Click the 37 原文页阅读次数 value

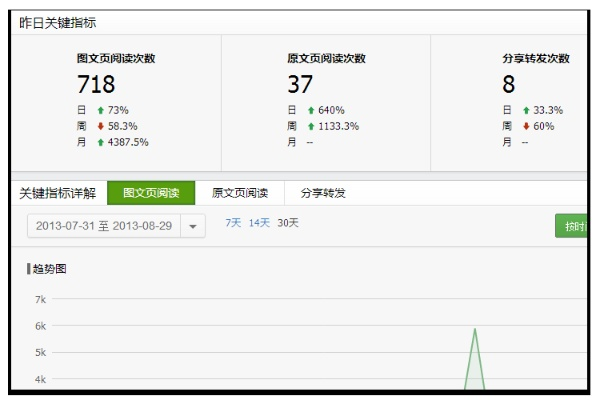point(300,85)
